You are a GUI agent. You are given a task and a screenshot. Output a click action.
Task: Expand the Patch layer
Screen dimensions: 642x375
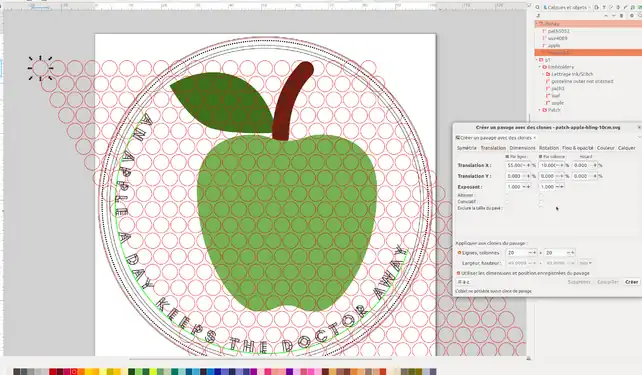click(540, 110)
